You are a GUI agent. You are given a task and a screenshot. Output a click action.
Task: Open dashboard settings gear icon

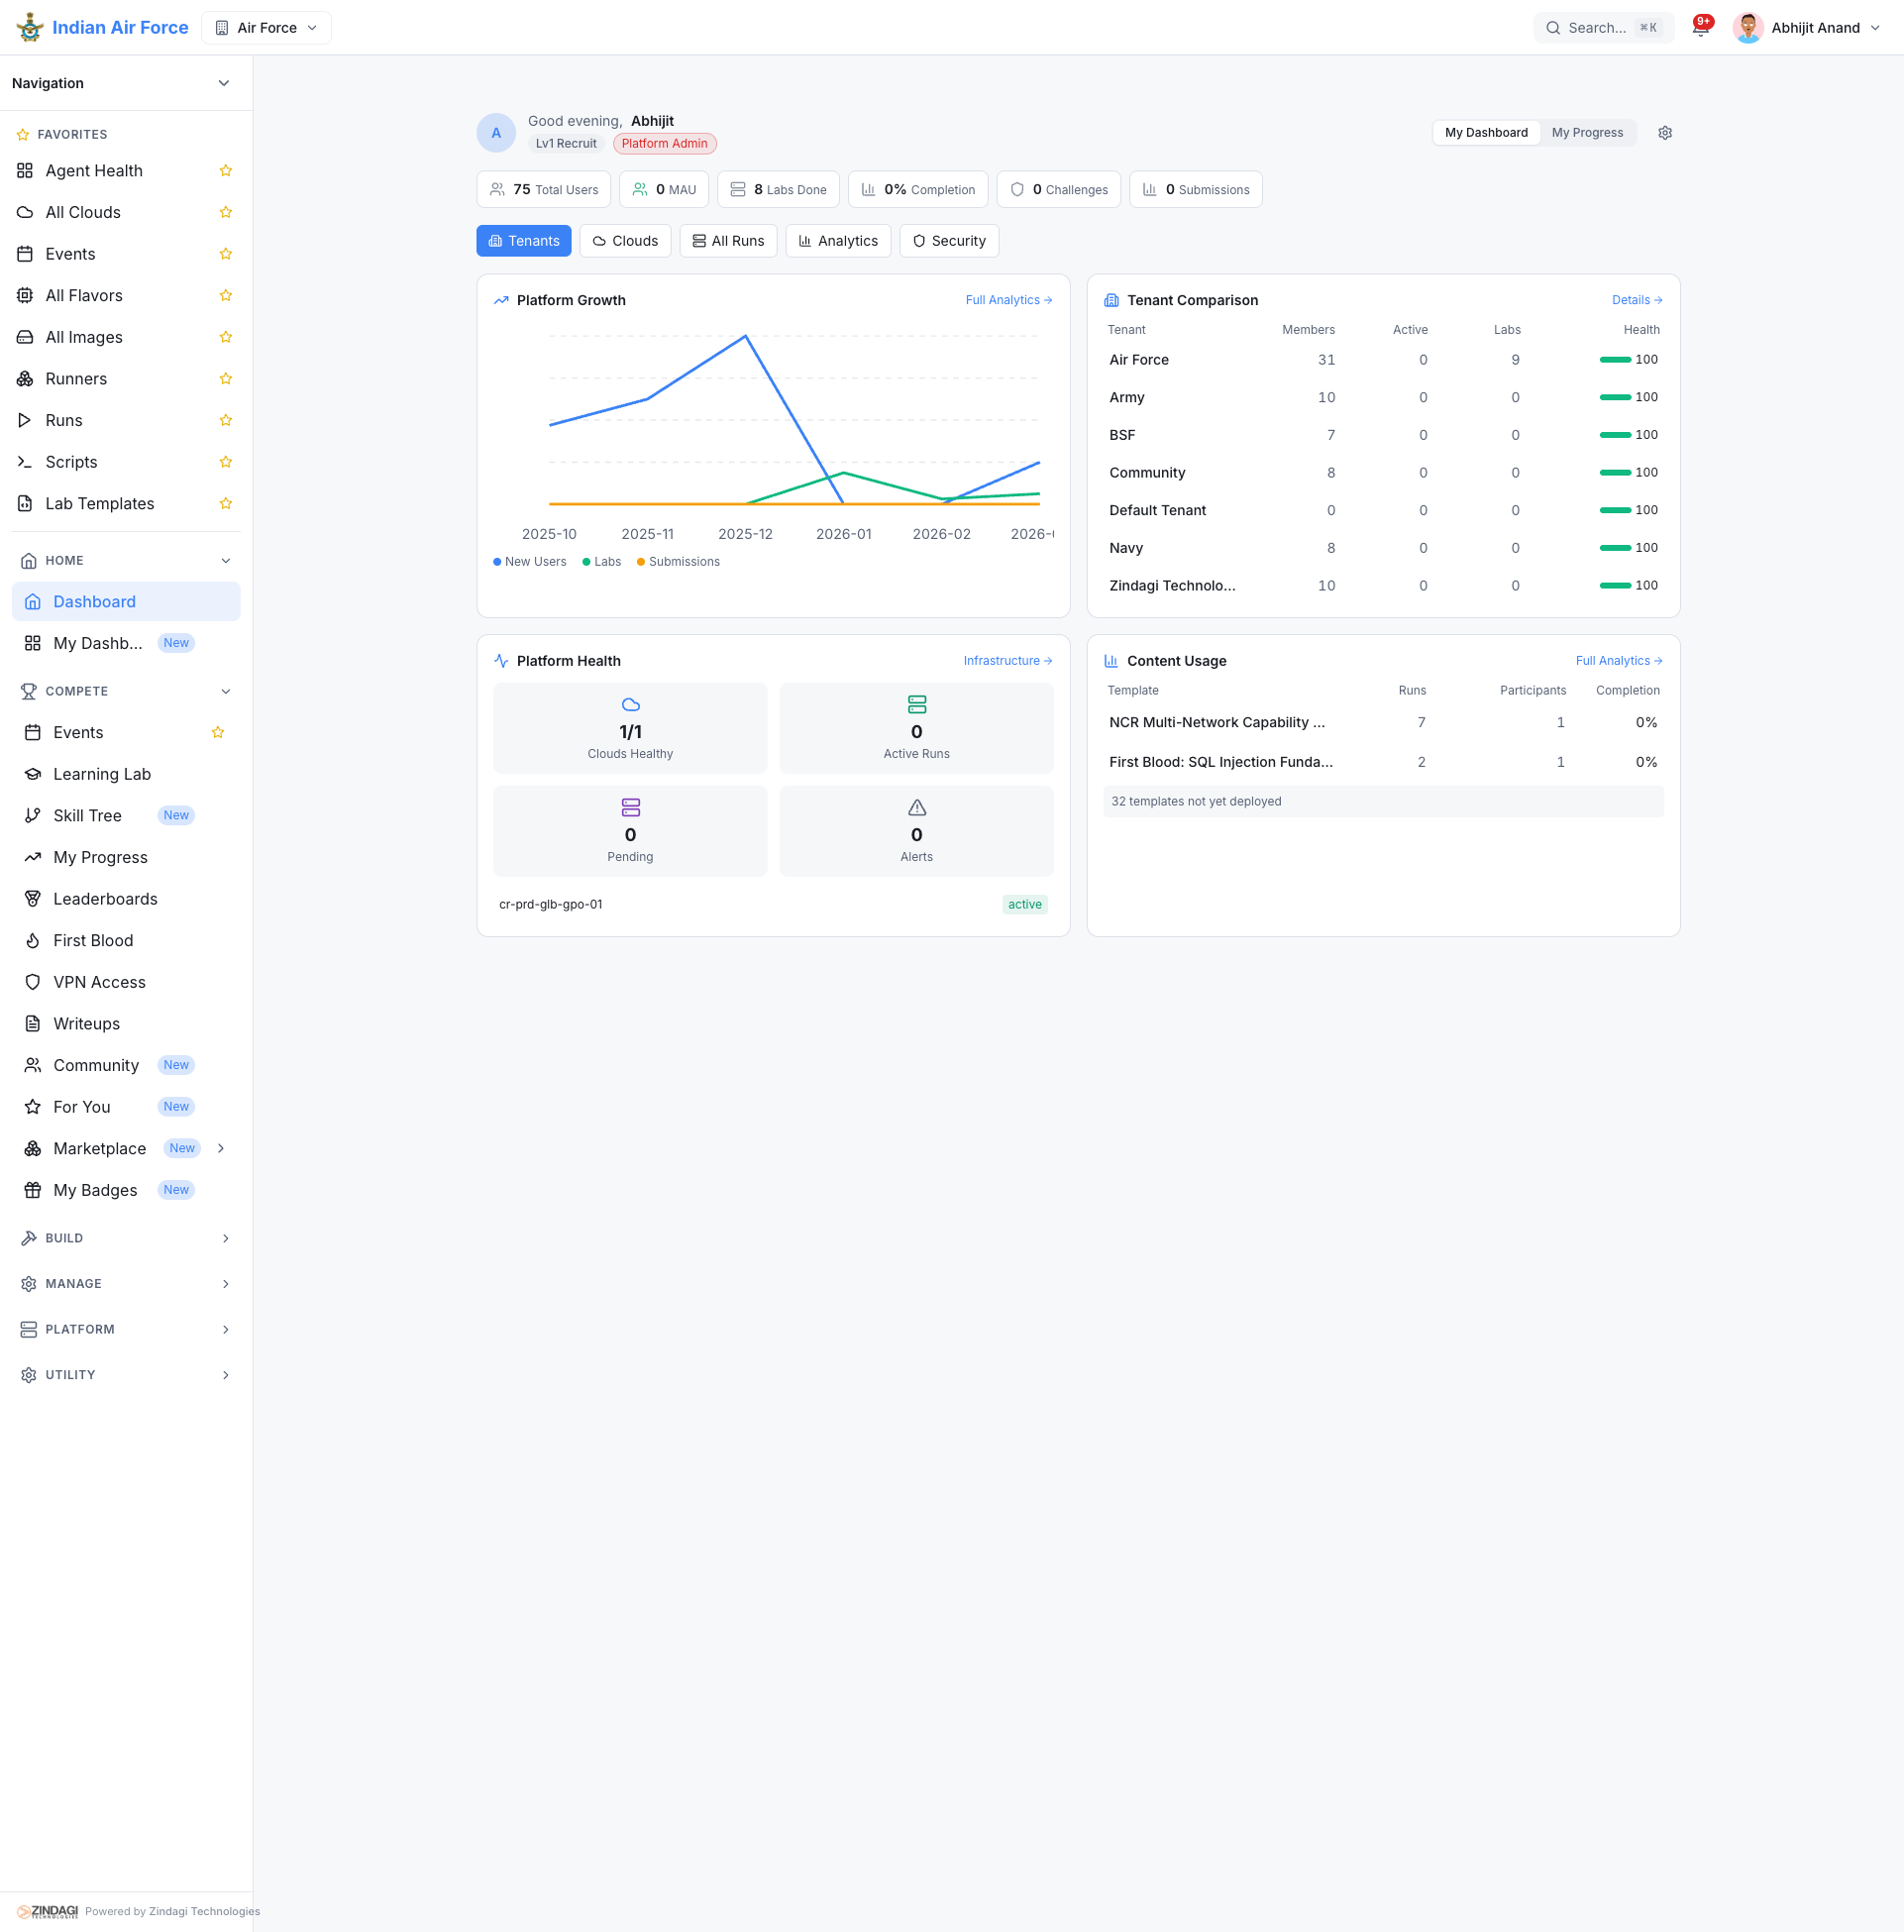point(1665,133)
